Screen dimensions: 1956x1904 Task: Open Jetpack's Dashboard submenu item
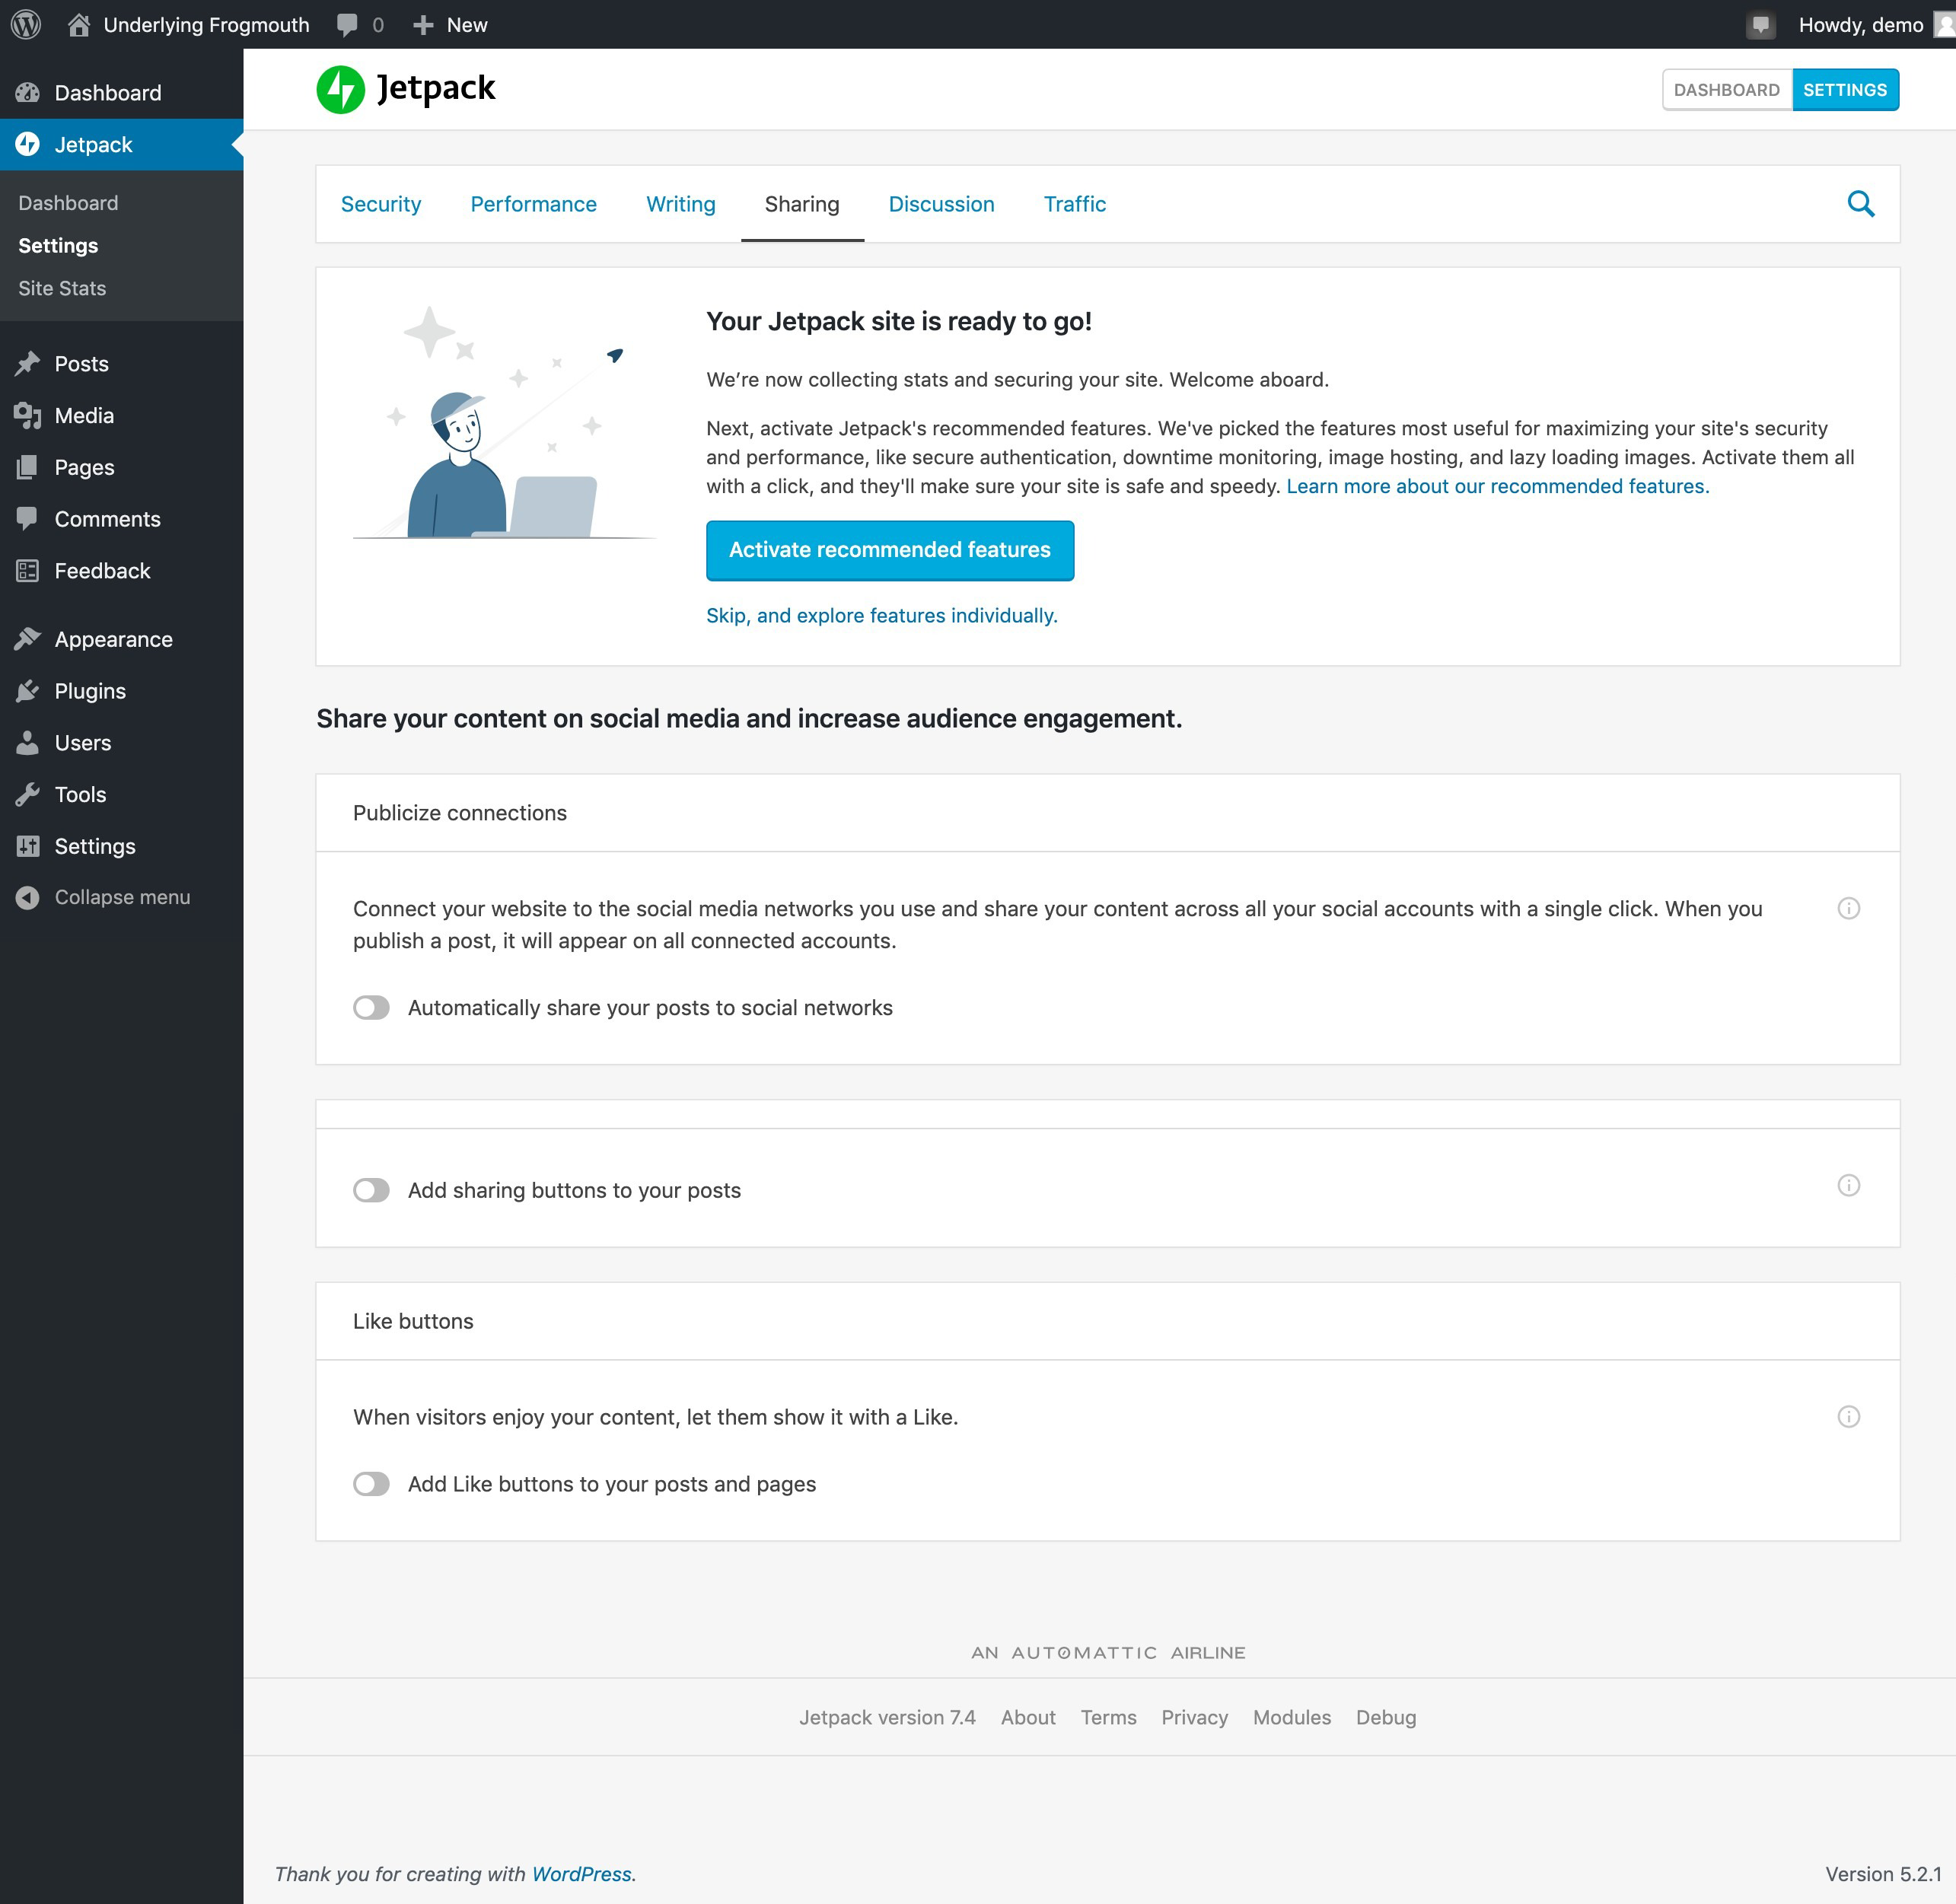[x=68, y=203]
